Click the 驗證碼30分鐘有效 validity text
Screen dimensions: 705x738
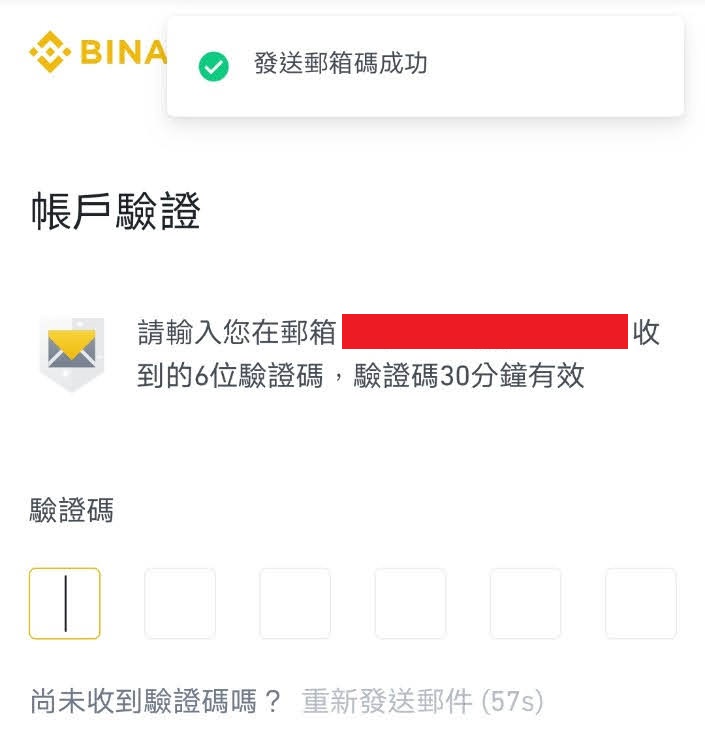(x=469, y=376)
